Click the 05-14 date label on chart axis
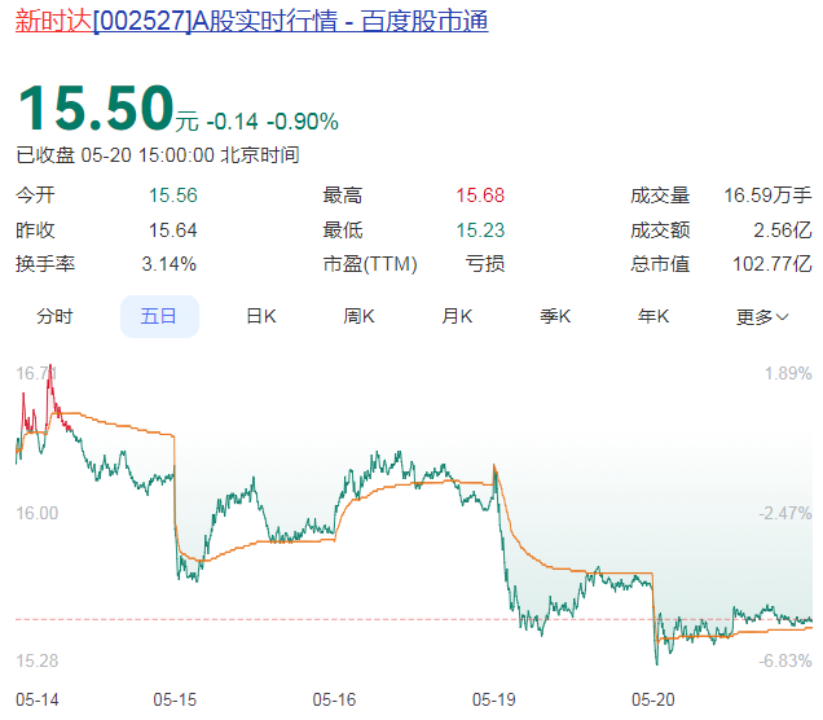 pos(37,700)
